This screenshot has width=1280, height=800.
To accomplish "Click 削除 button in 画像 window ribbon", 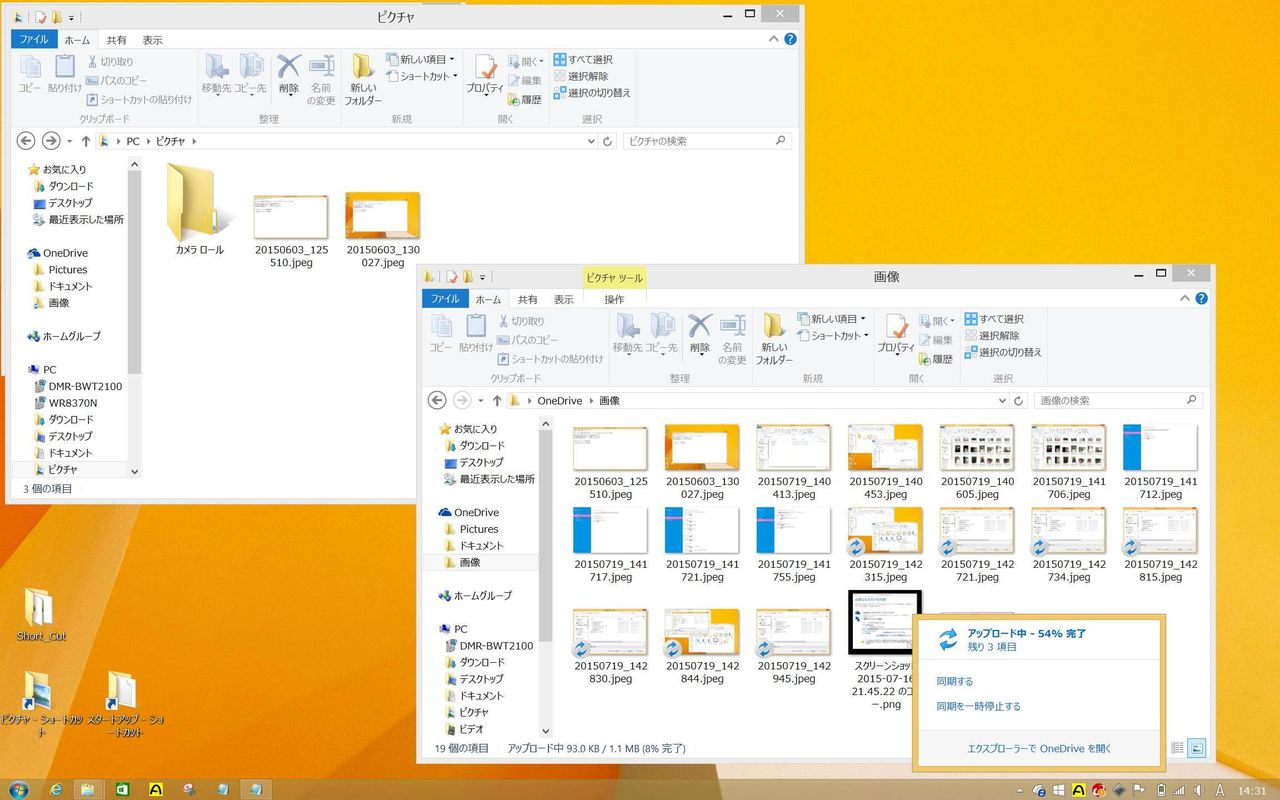I will 700,335.
